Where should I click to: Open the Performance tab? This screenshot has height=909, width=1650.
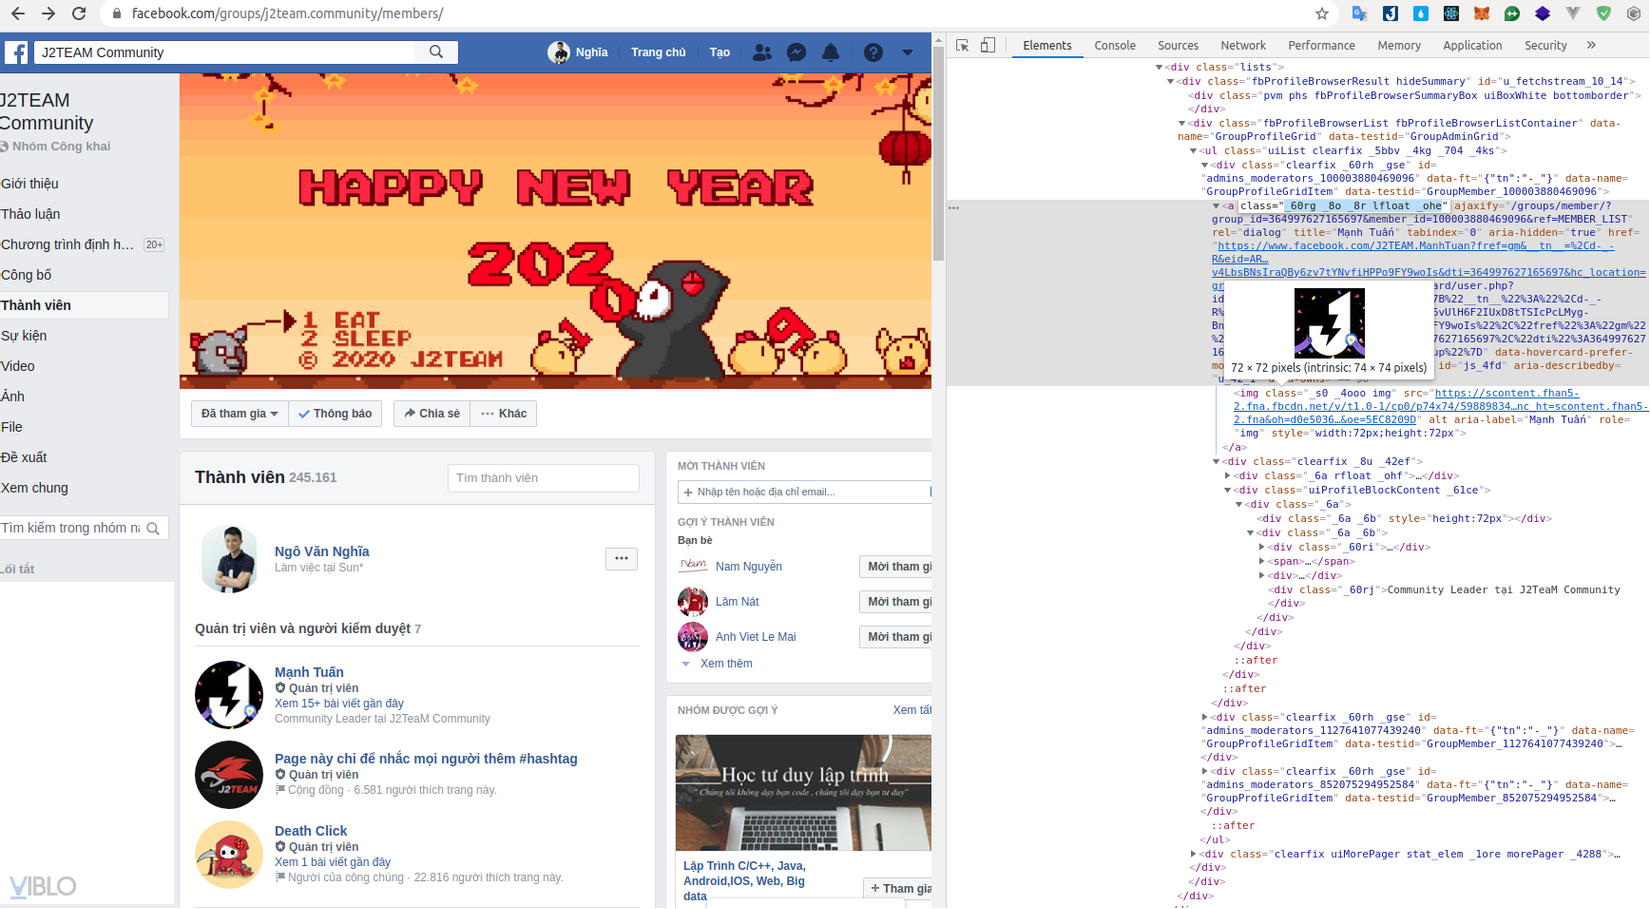[x=1321, y=46]
